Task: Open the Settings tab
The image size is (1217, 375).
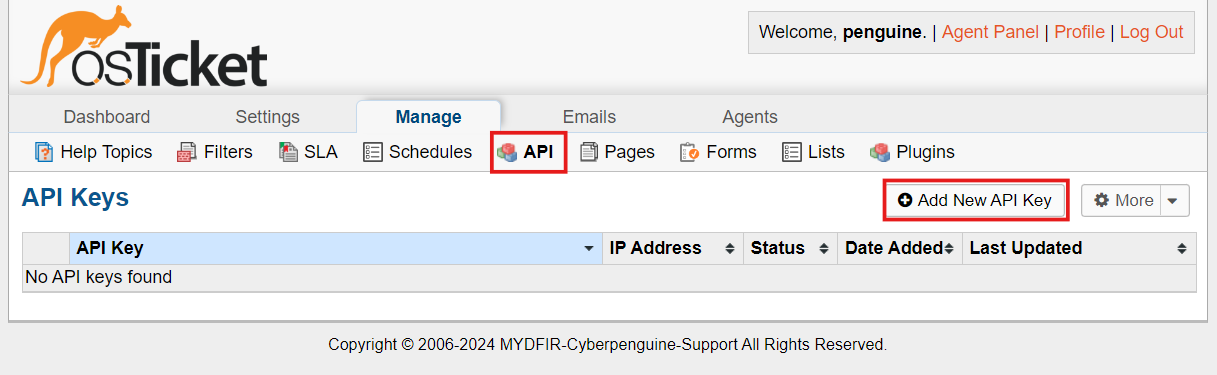Action: [x=267, y=117]
